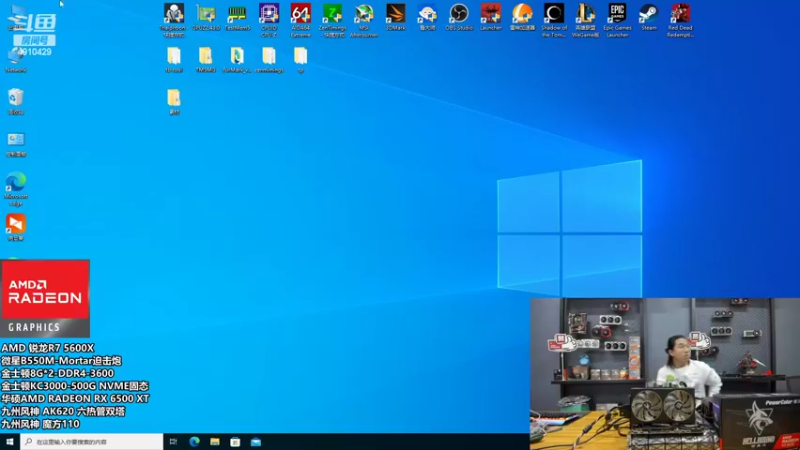This screenshot has height=450, width=800.
Task: Open 3DMark from the desktop
Action: coord(395,17)
